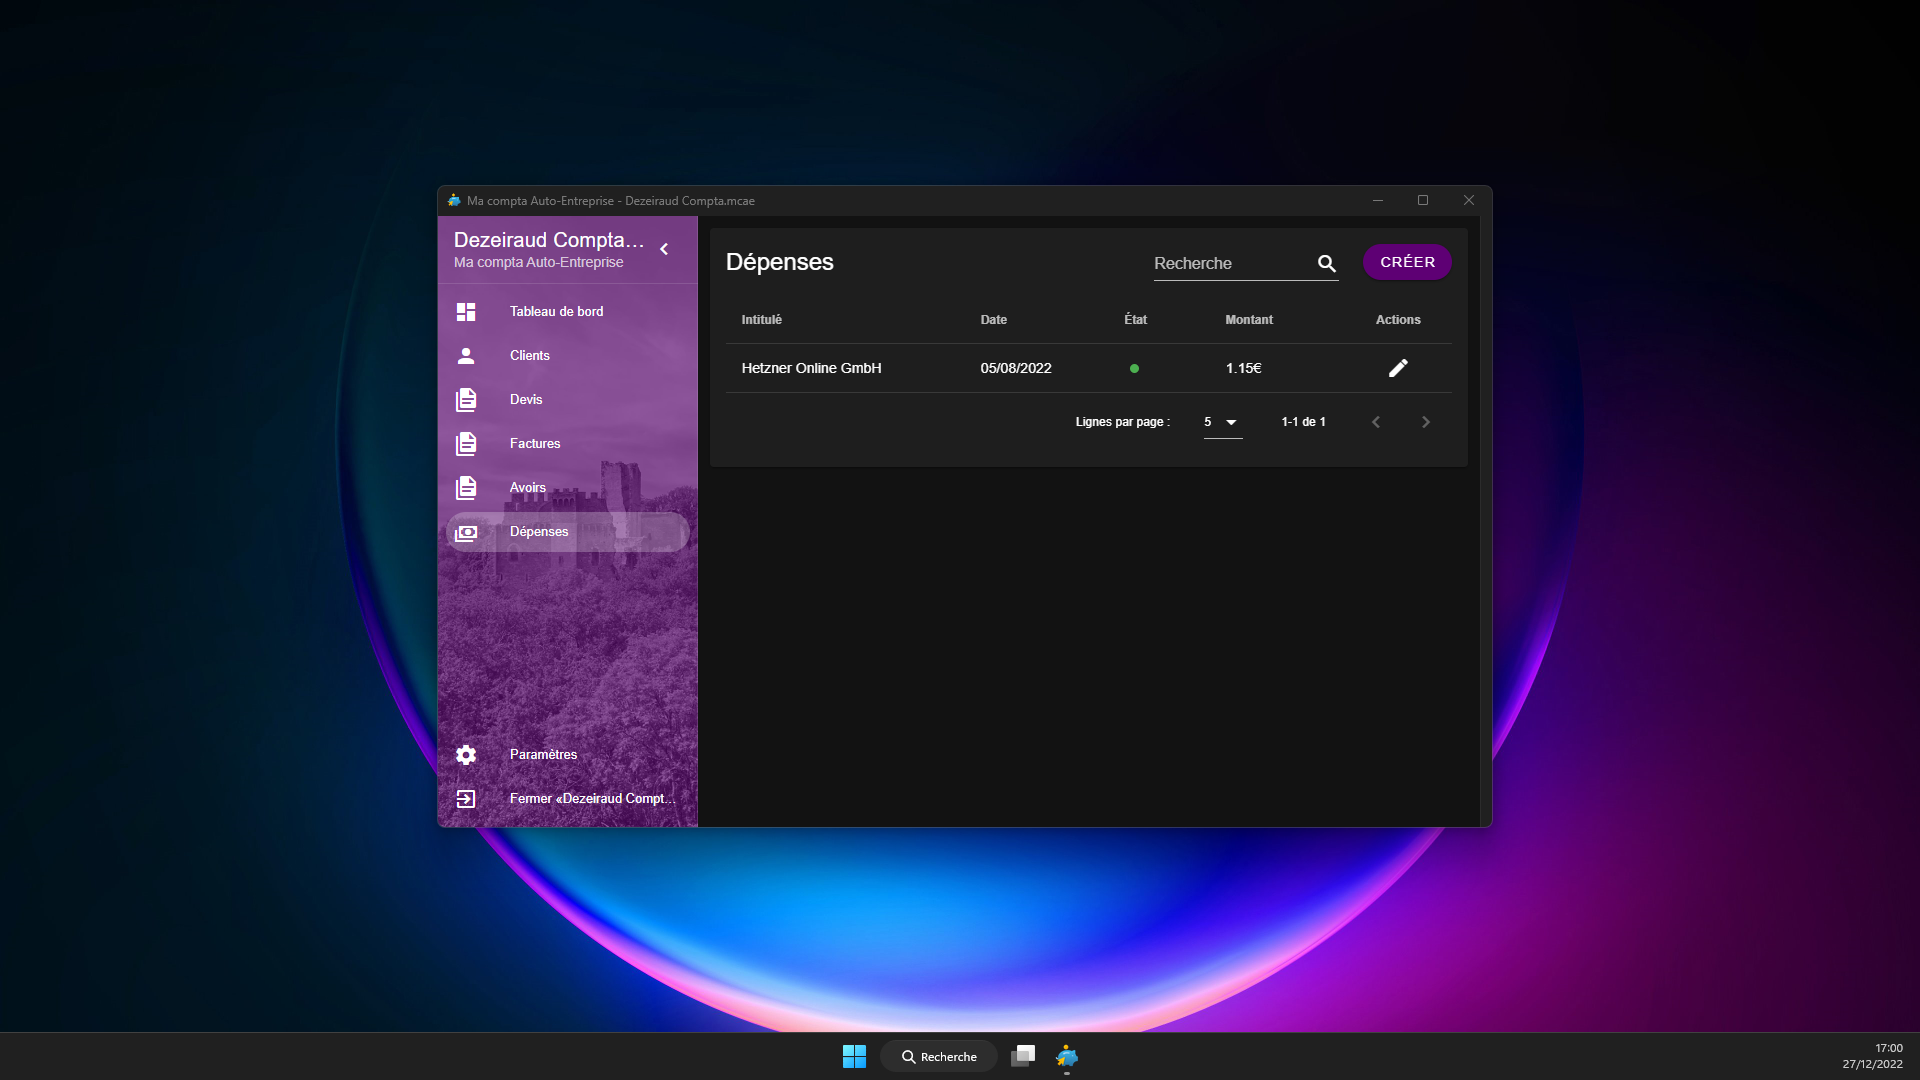Open the Paramètres gear icon
This screenshot has height=1080, width=1920.
click(466, 755)
